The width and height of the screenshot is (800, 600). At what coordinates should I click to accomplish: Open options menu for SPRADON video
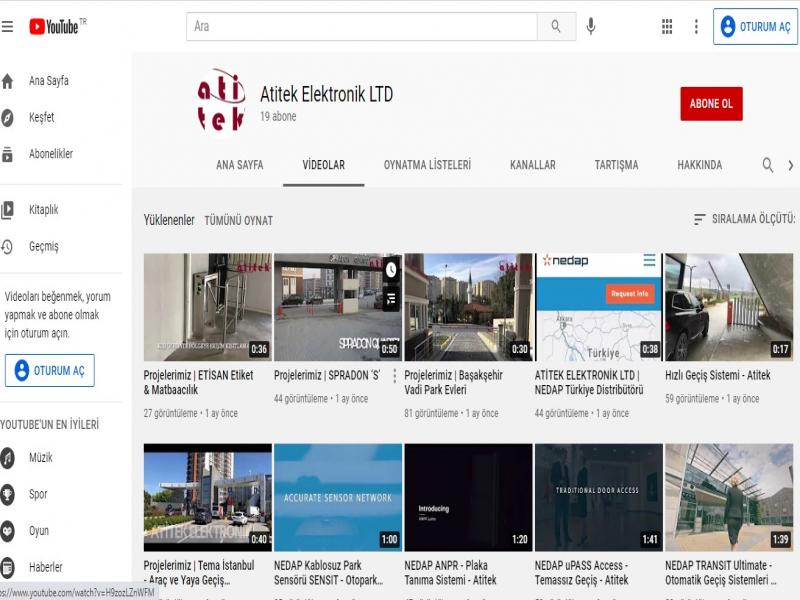(x=394, y=376)
